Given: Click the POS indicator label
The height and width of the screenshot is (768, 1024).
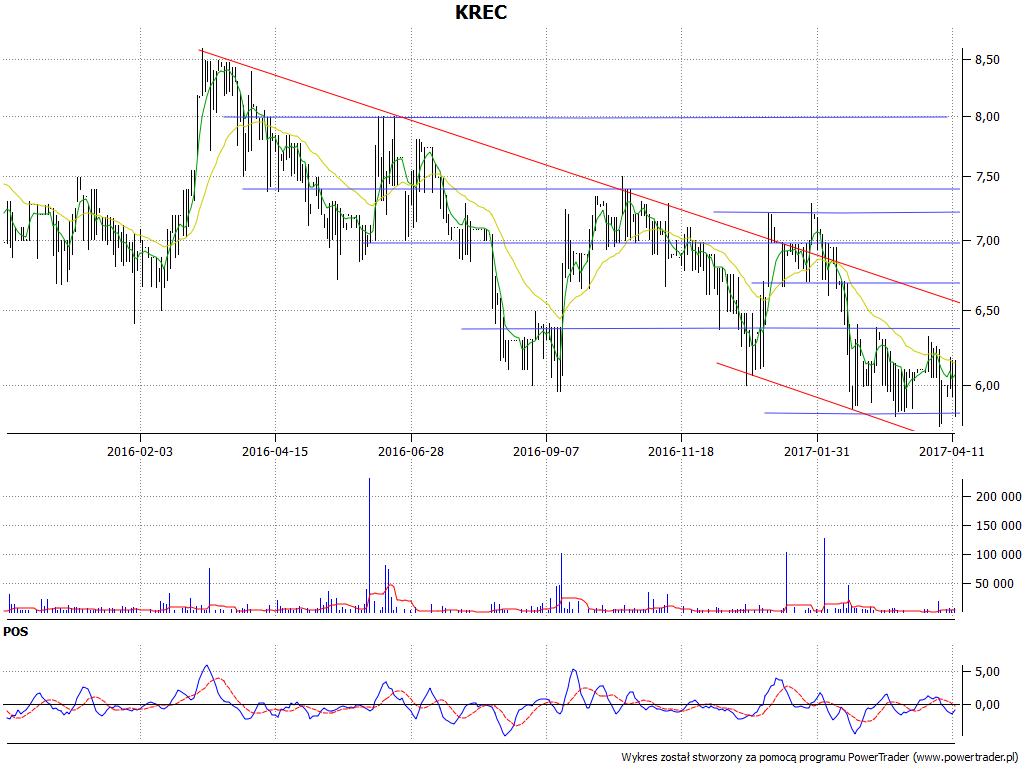Looking at the screenshot, I should [16, 632].
